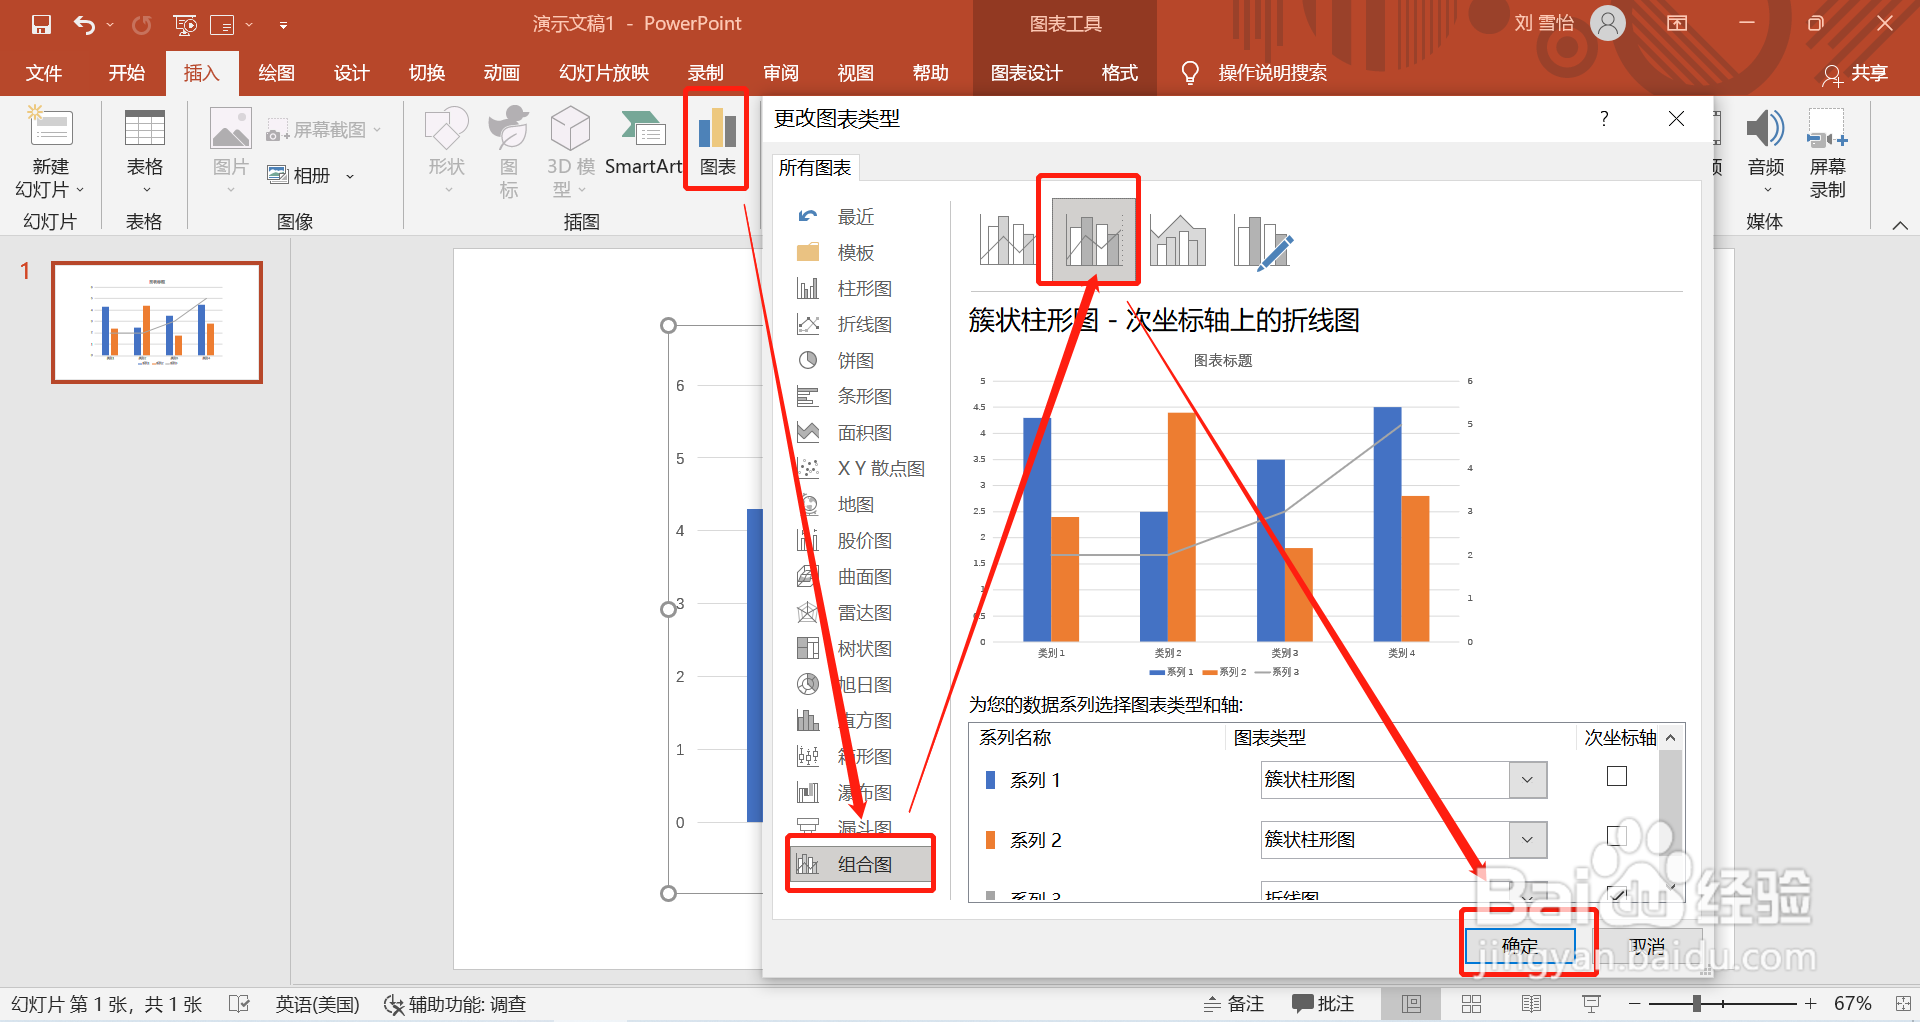Switch to slide sorter view

click(x=1471, y=1004)
